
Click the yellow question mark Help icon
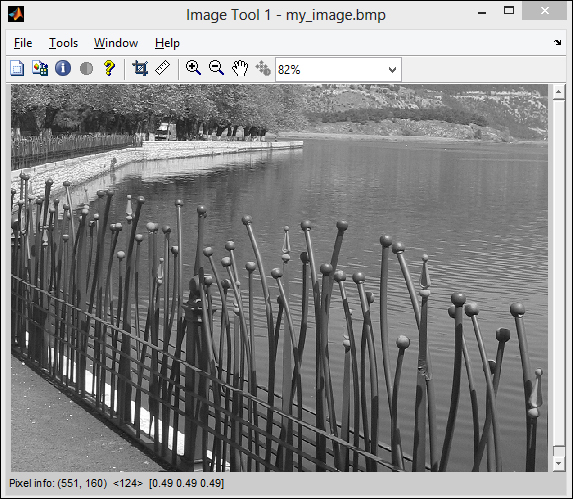[109, 68]
